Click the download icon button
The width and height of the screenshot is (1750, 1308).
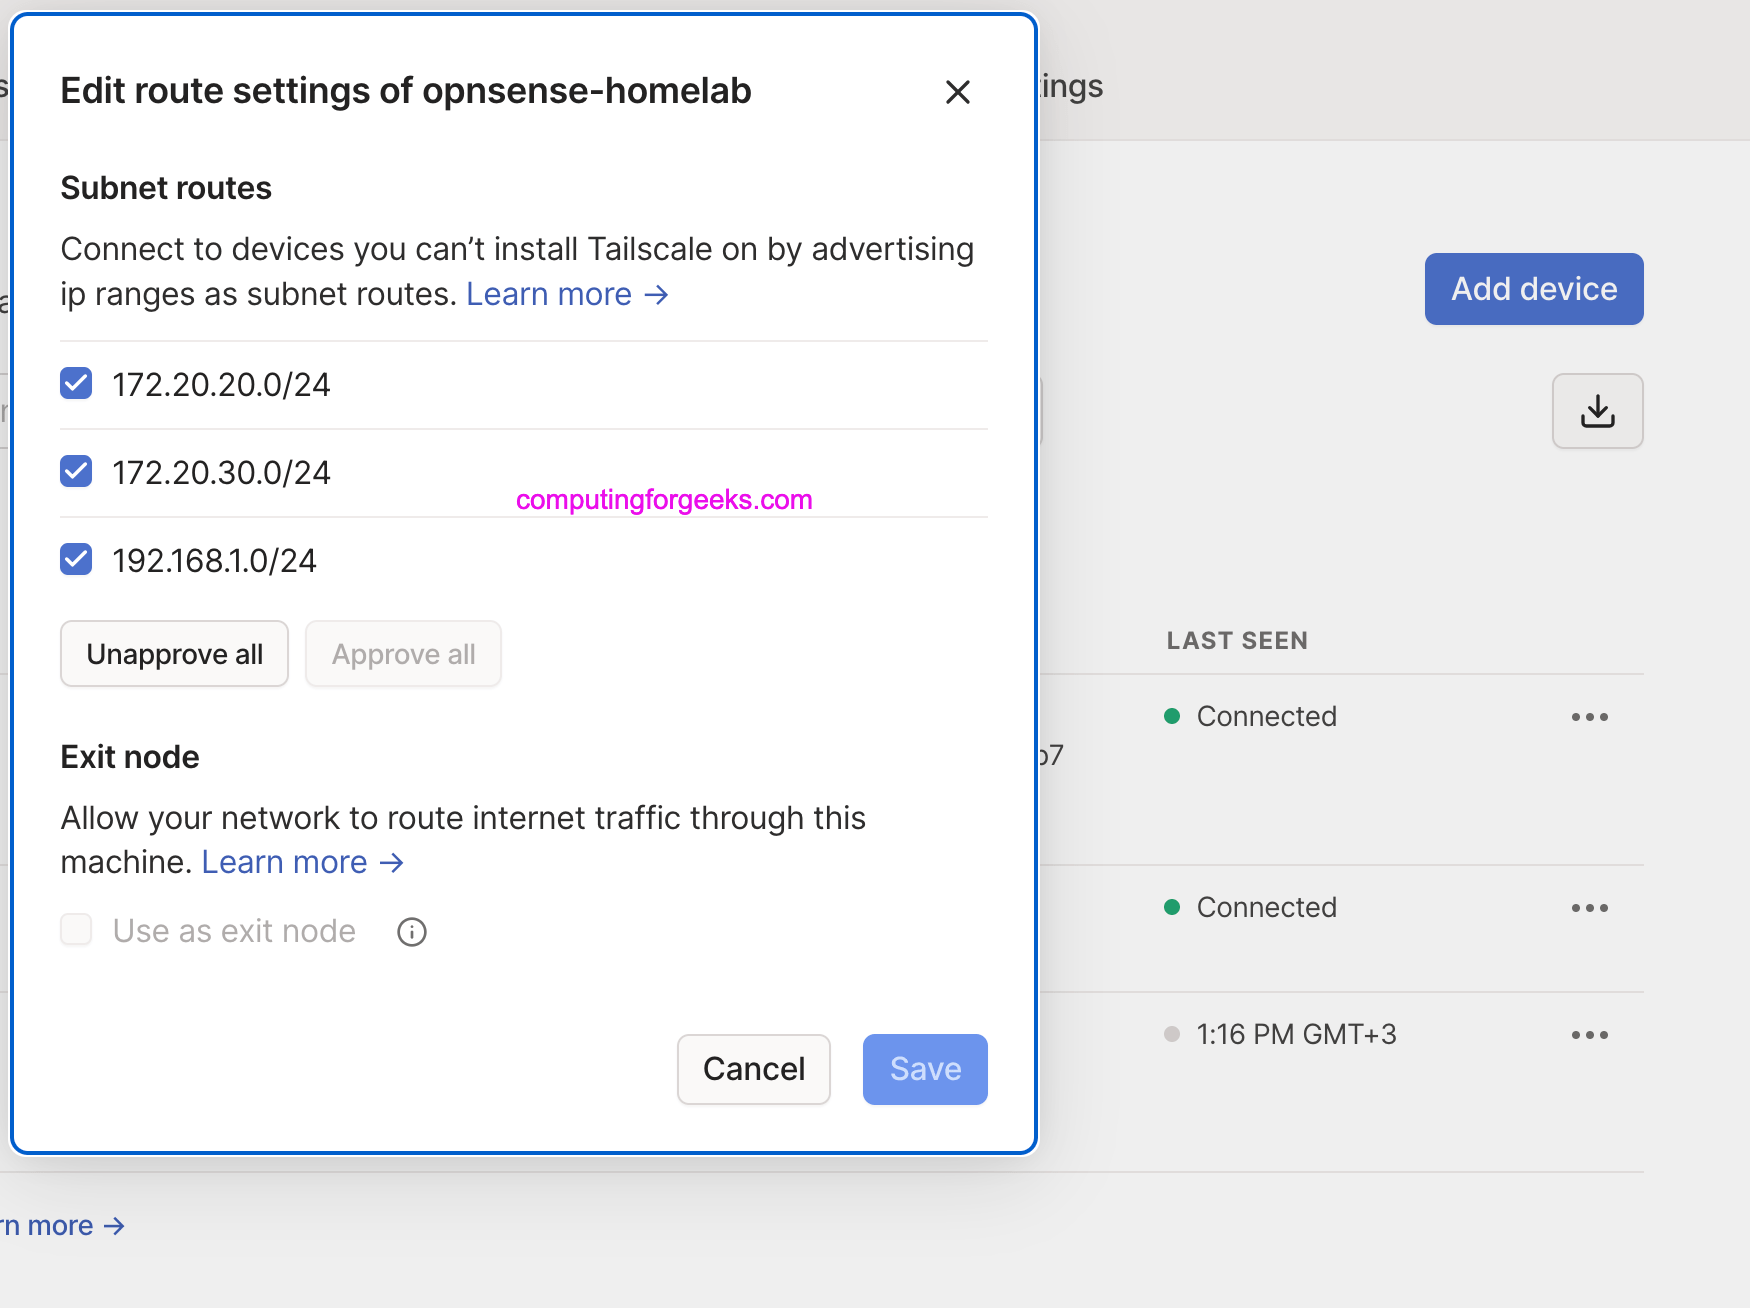[1597, 411]
